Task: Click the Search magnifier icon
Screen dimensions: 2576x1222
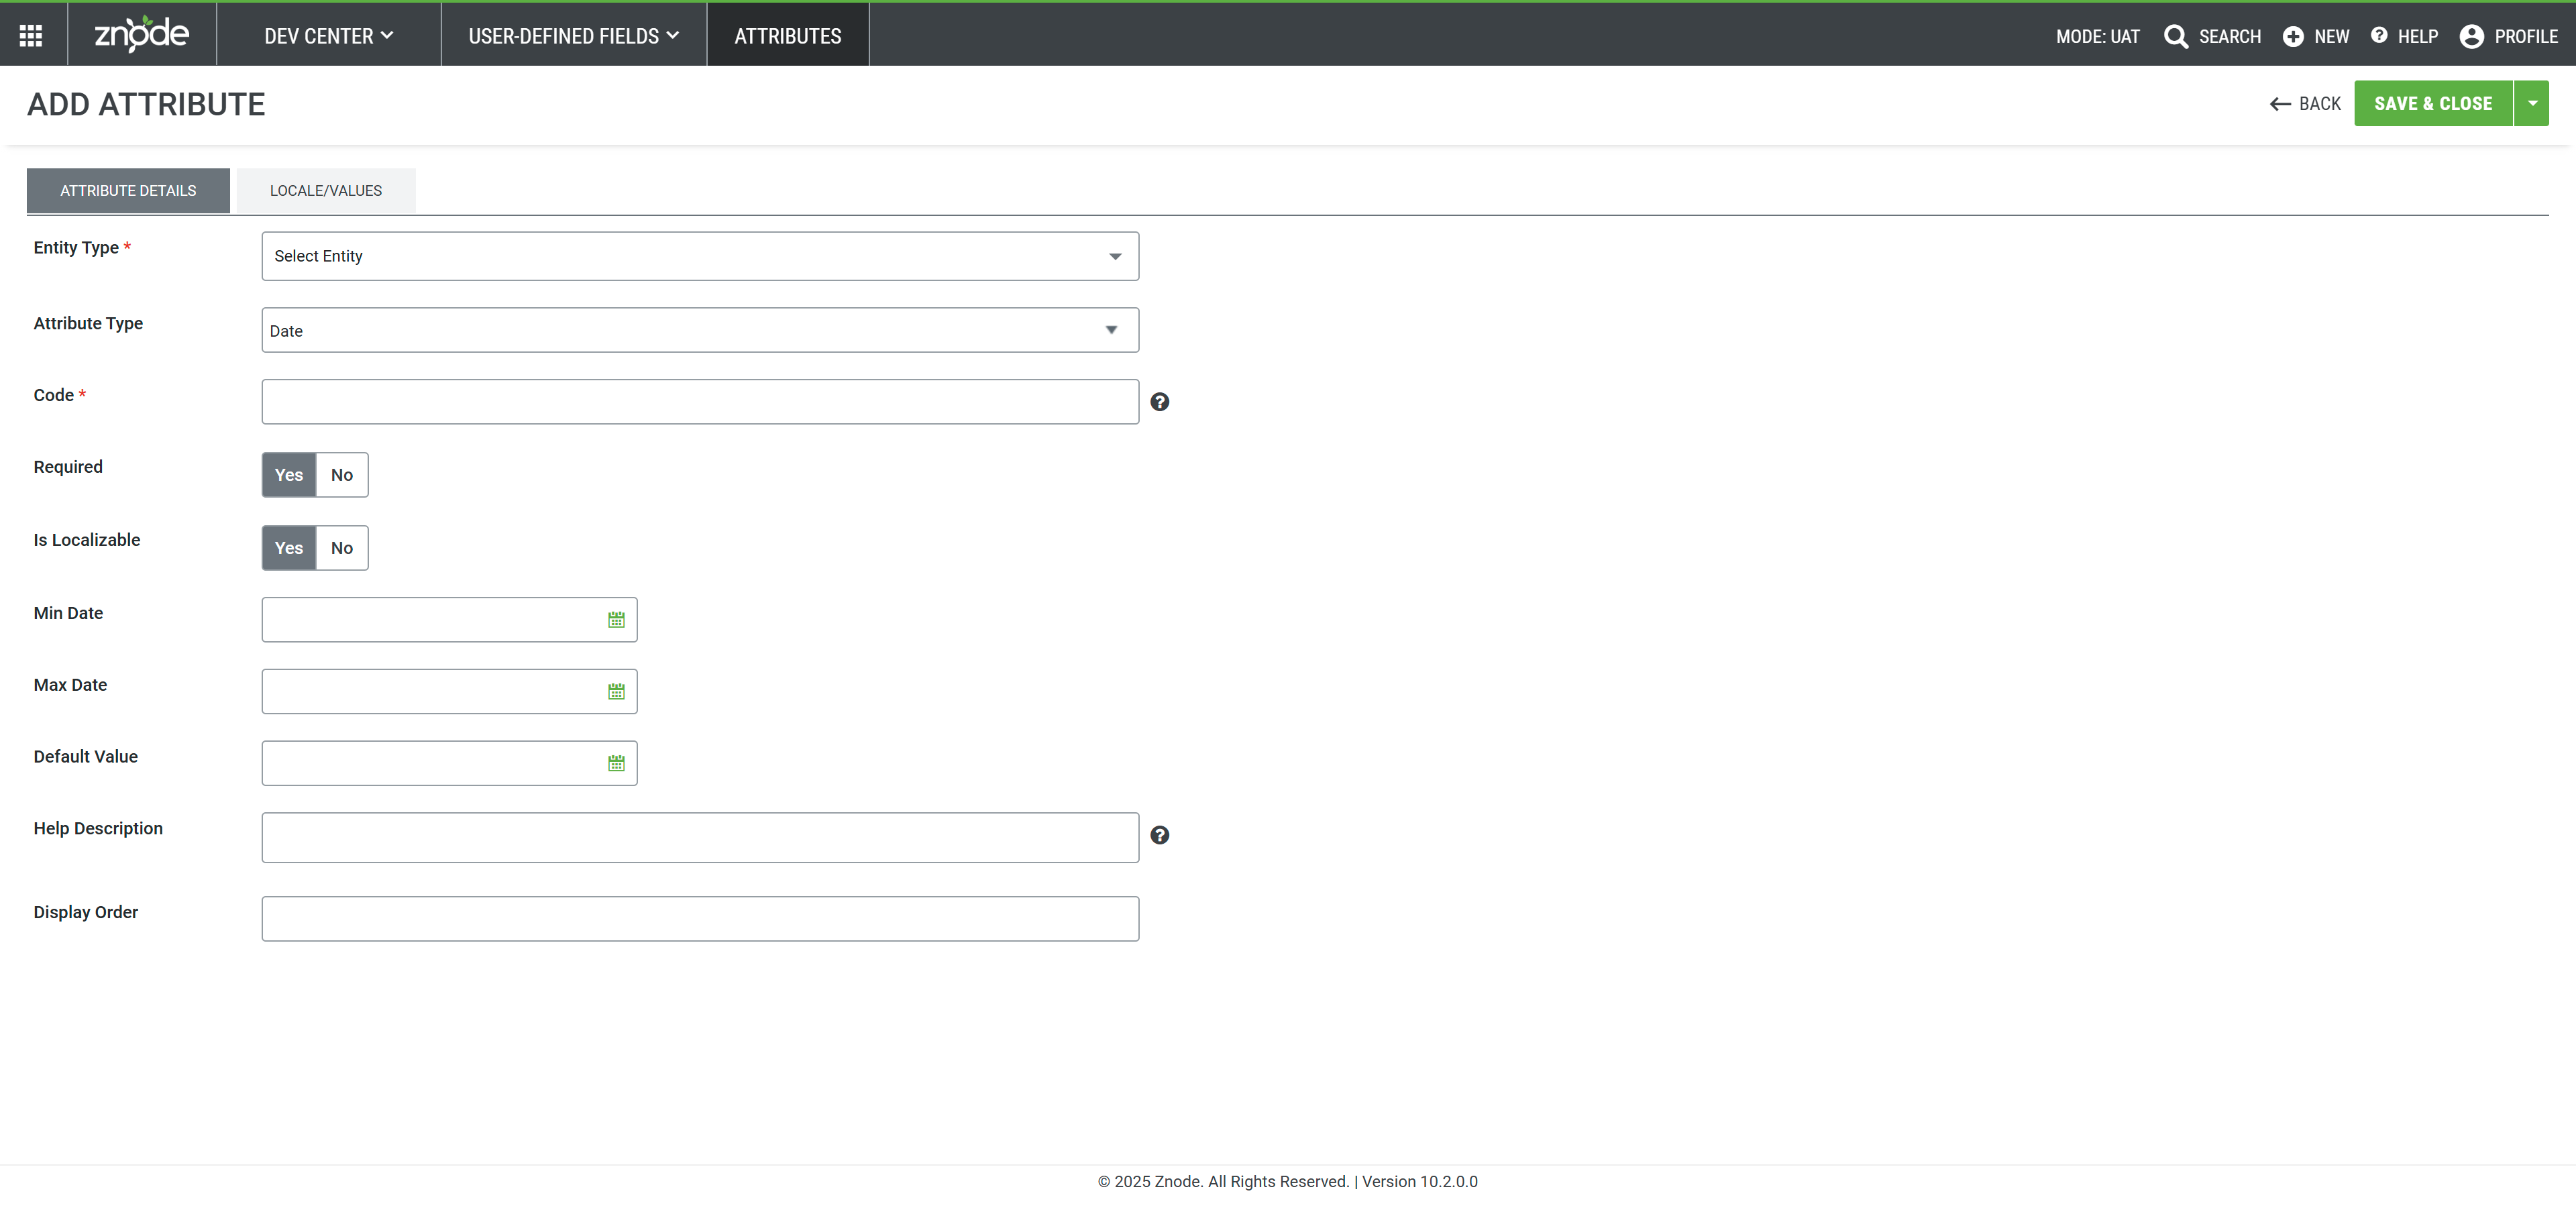Action: click(2175, 36)
